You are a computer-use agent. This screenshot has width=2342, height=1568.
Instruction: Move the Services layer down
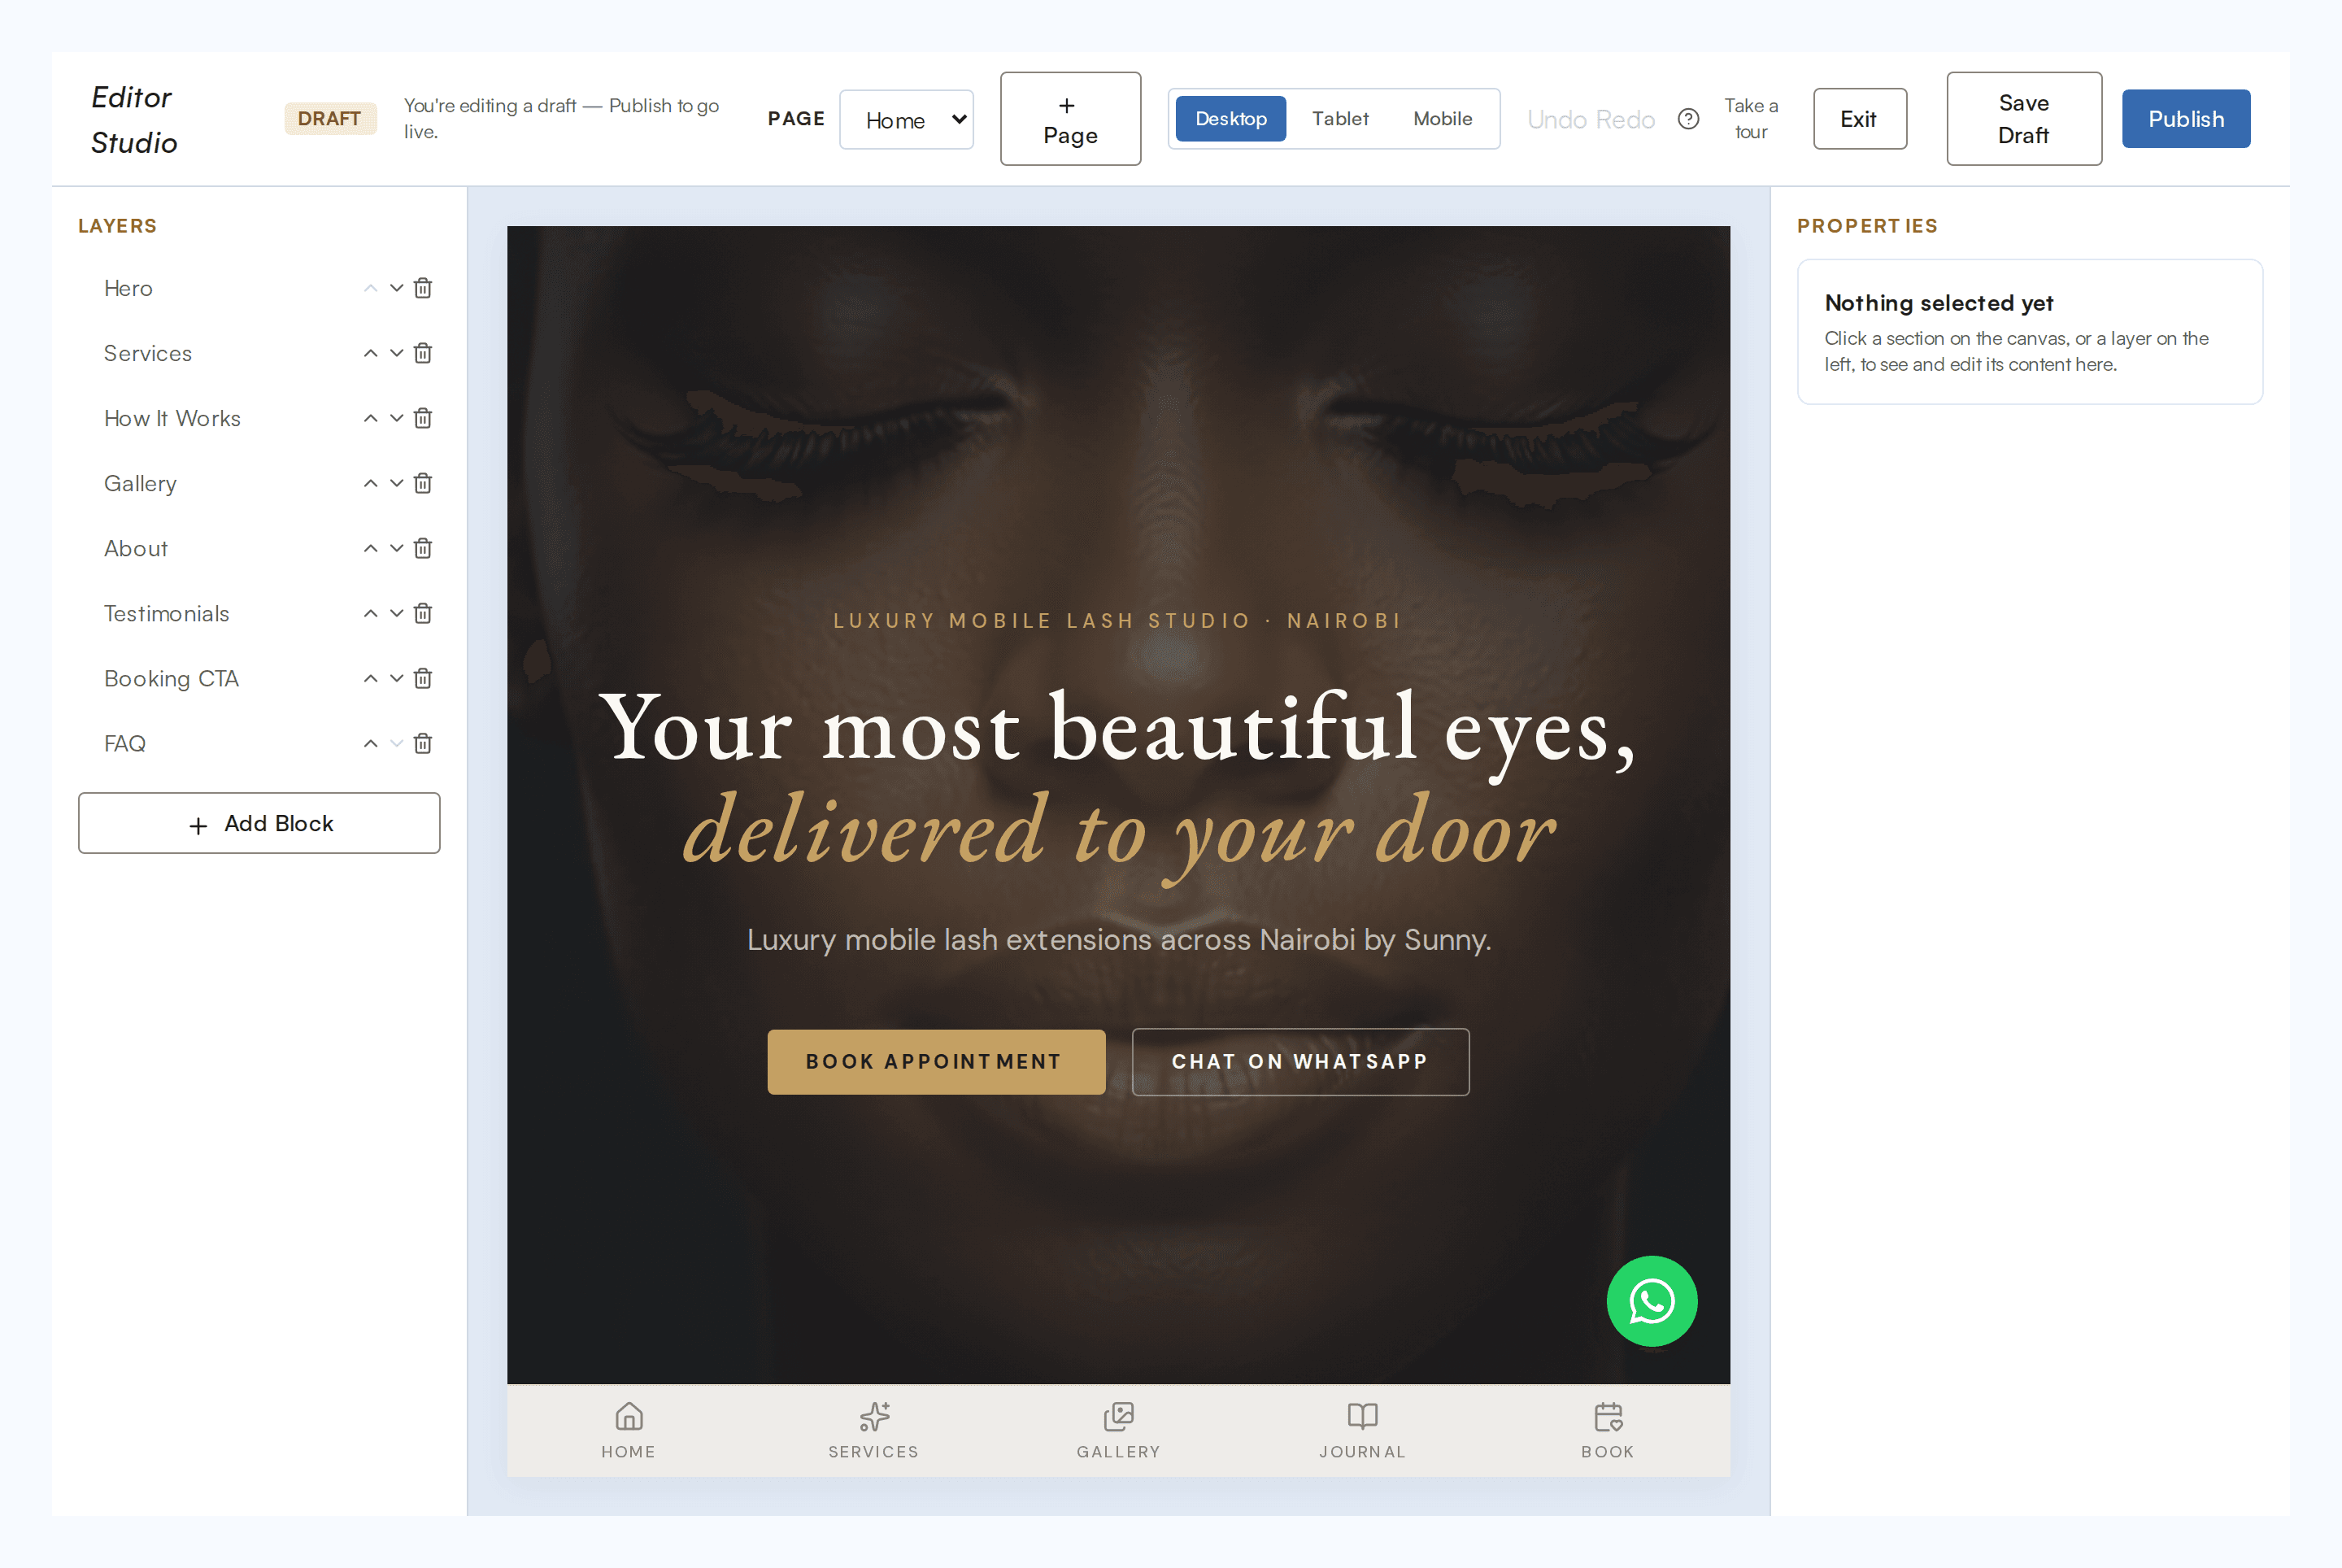coord(397,353)
